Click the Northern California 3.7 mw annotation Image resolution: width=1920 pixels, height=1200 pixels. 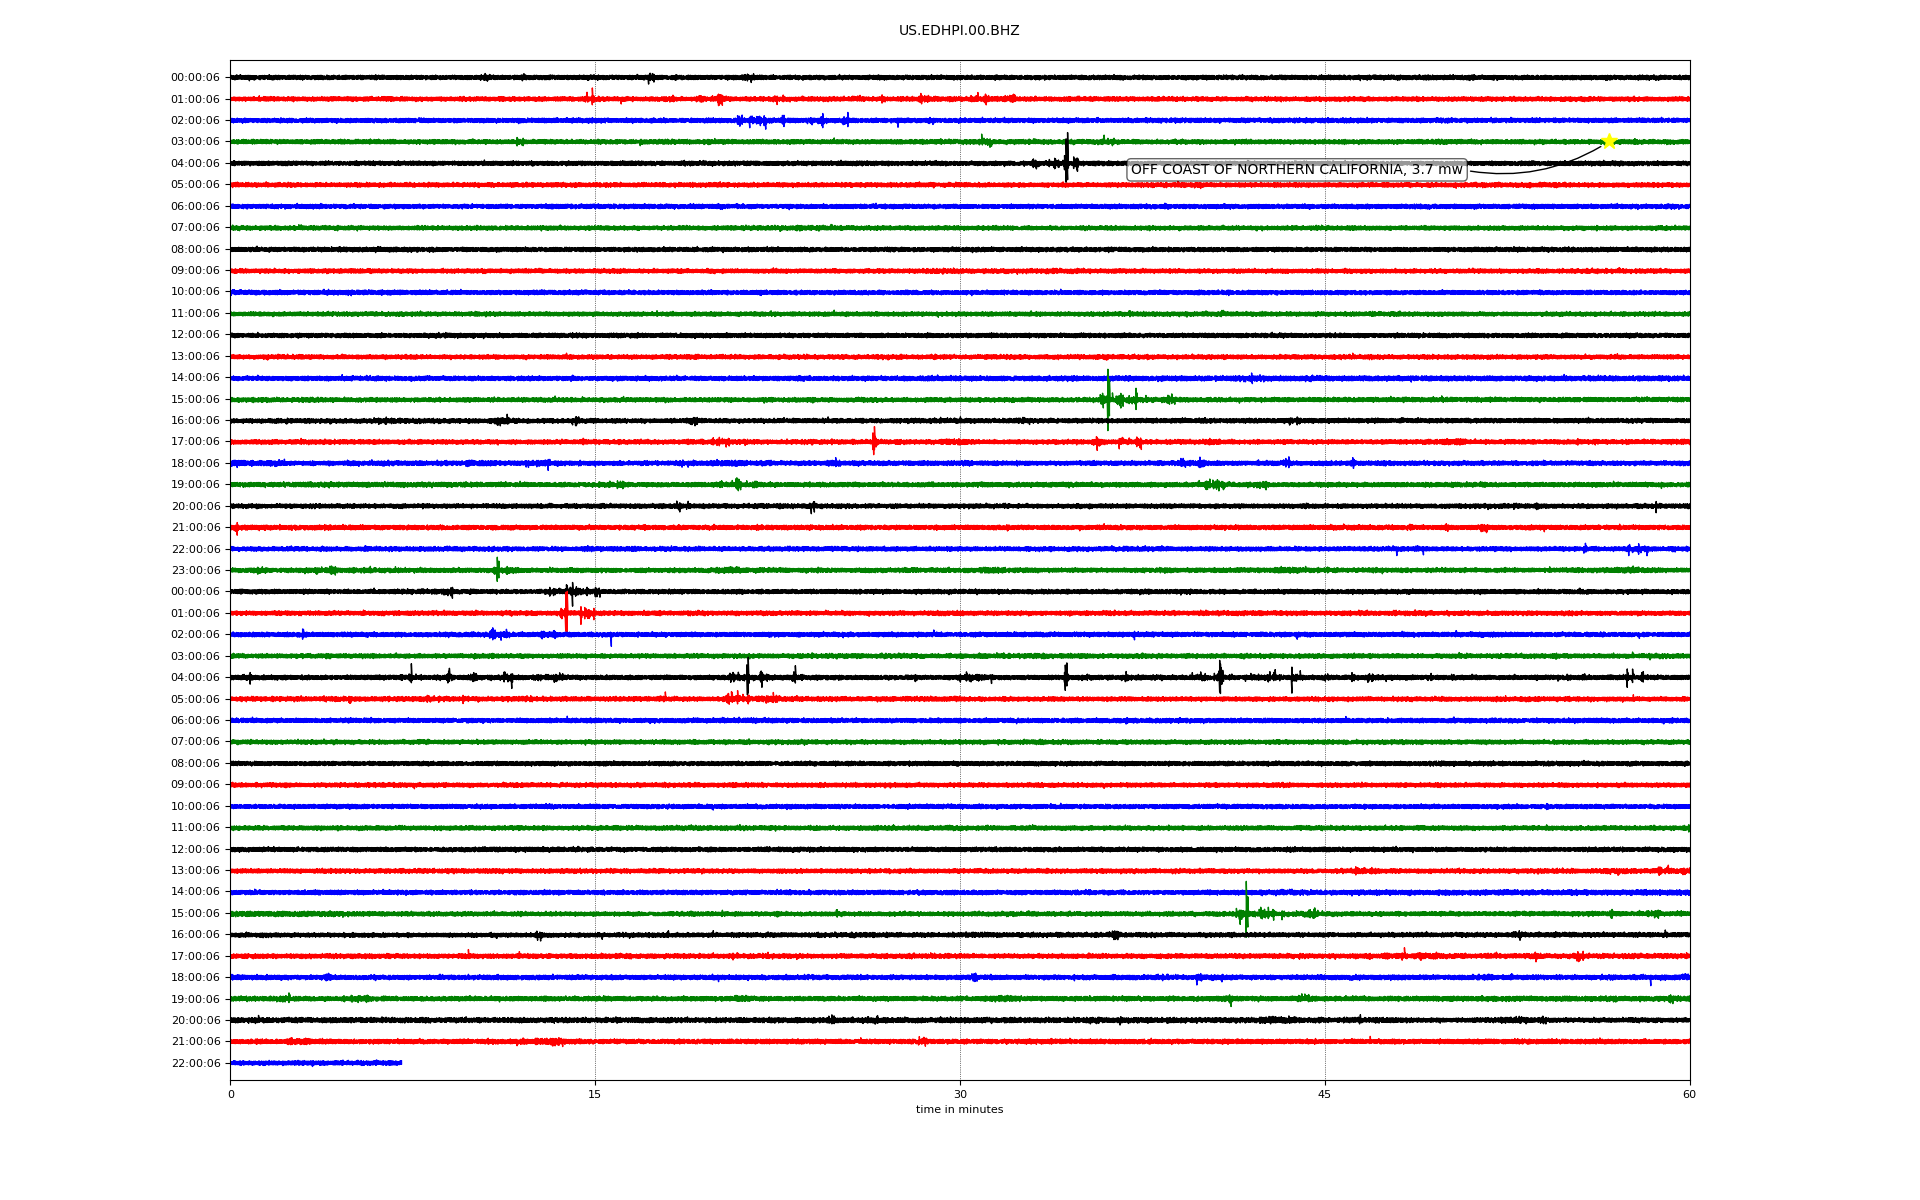(1296, 170)
